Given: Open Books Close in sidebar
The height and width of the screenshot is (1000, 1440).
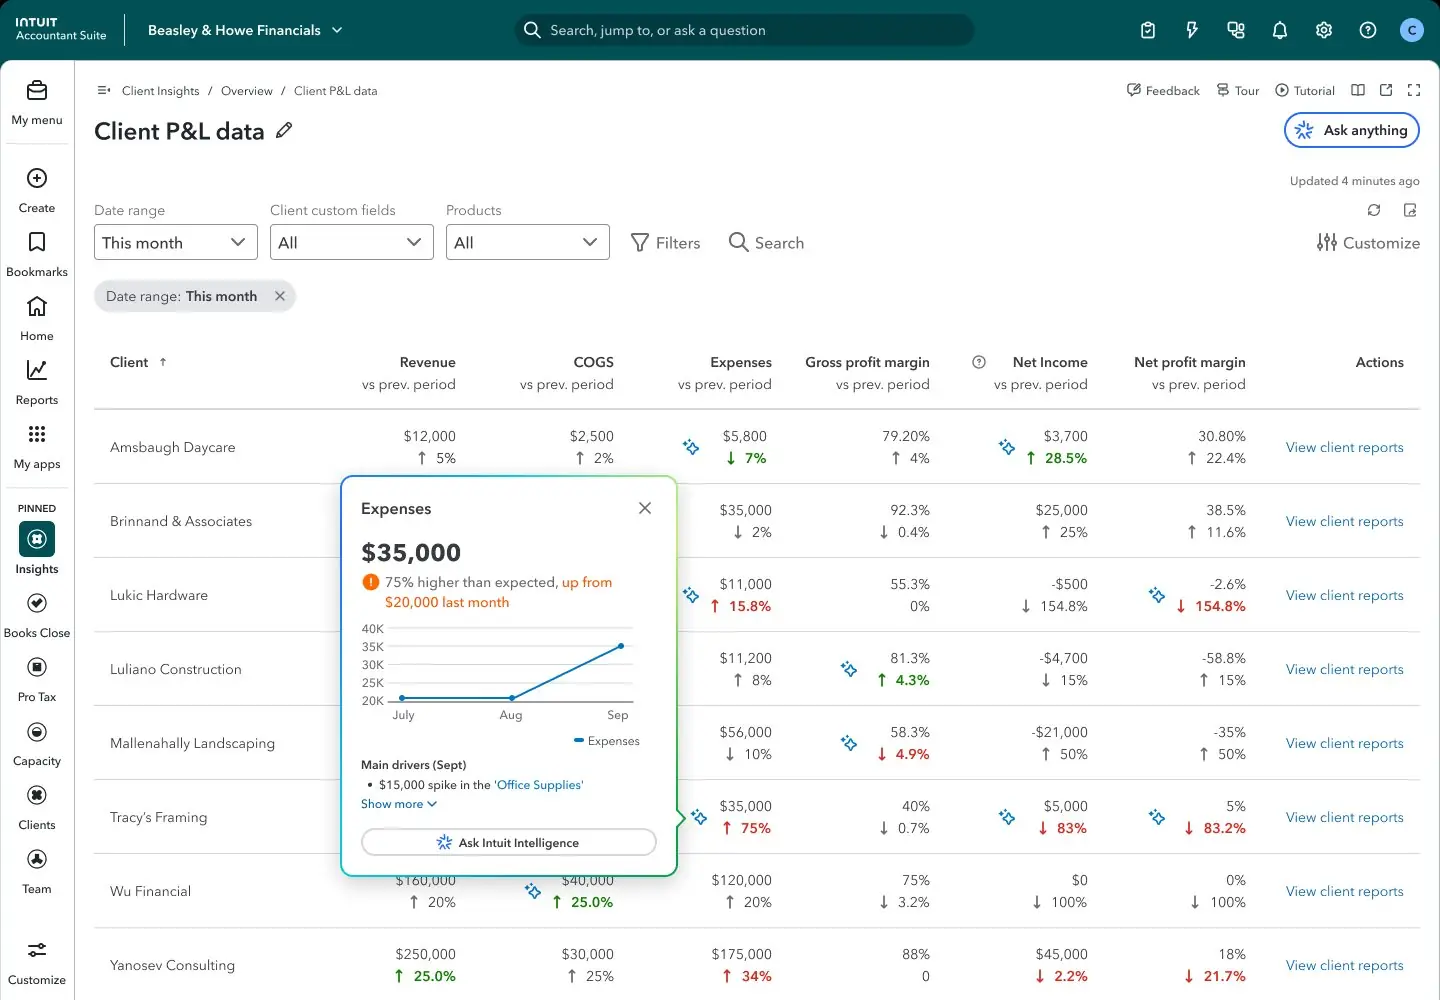Looking at the screenshot, I should pos(37,616).
